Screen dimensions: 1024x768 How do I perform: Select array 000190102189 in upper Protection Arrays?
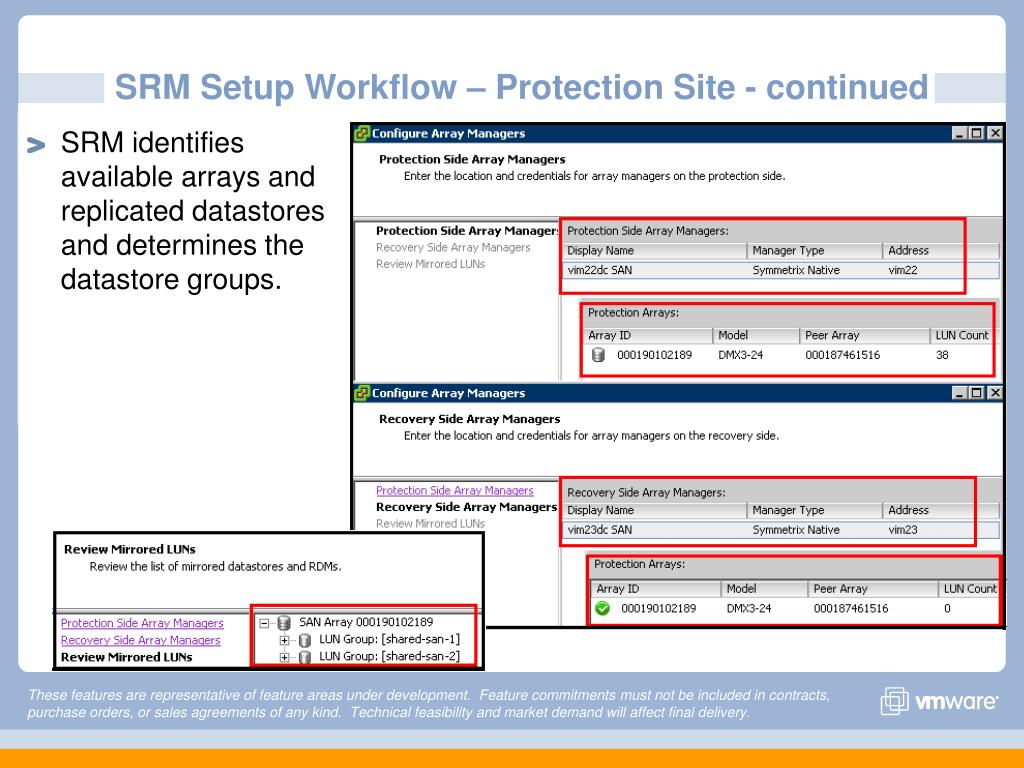coord(654,355)
